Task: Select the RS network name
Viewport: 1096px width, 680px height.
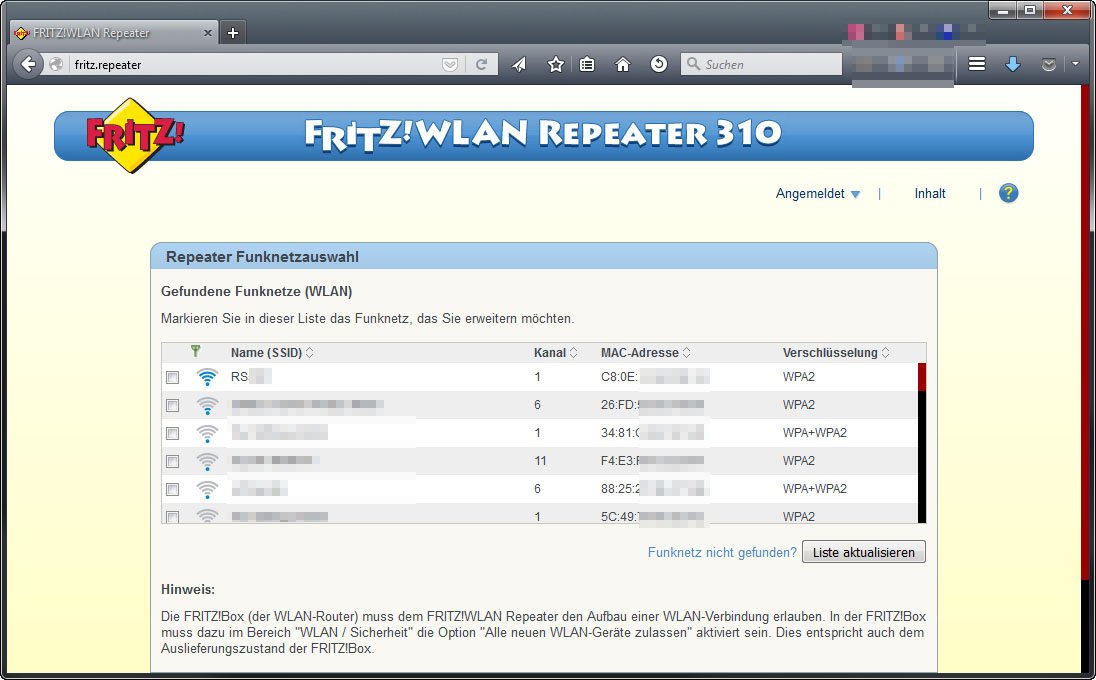Action: point(251,377)
